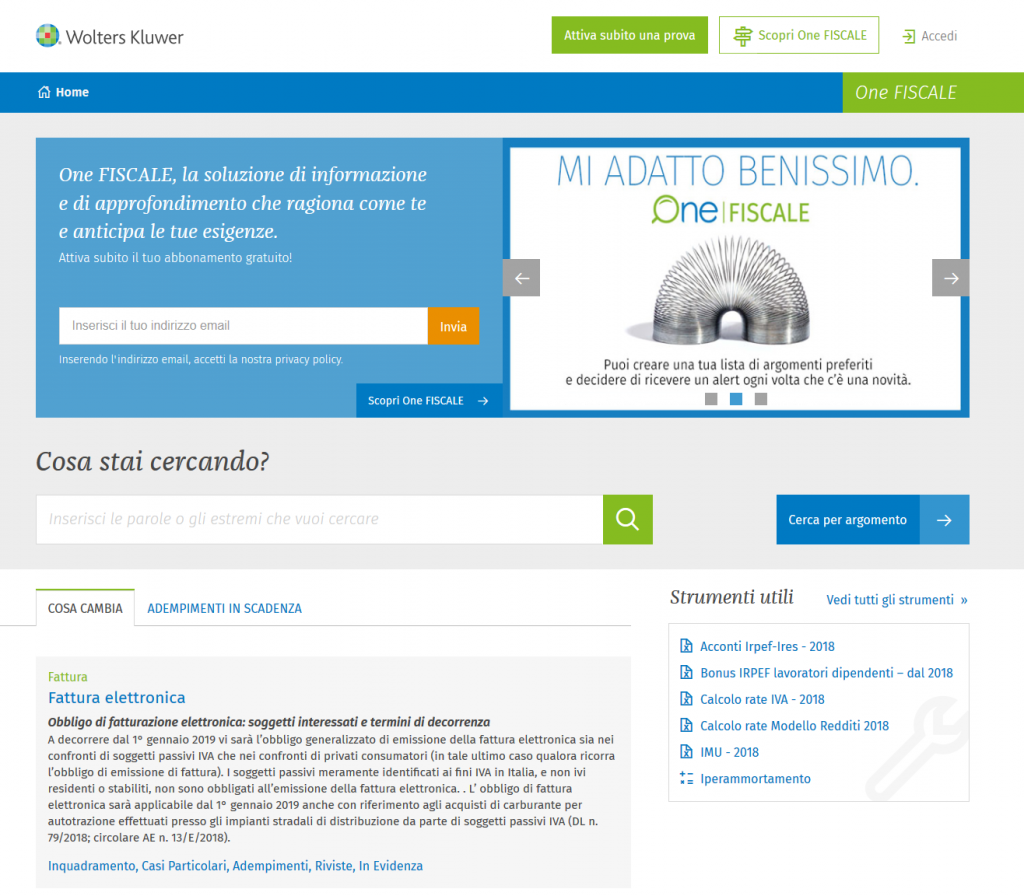The image size is (1024, 896).
Task: Click arrow beside Cerca per argomento
Action: (944, 520)
